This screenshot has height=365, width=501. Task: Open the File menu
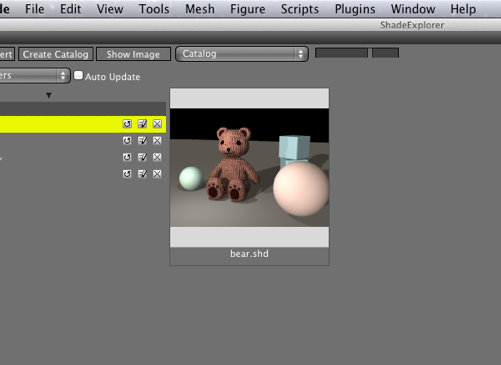[34, 9]
